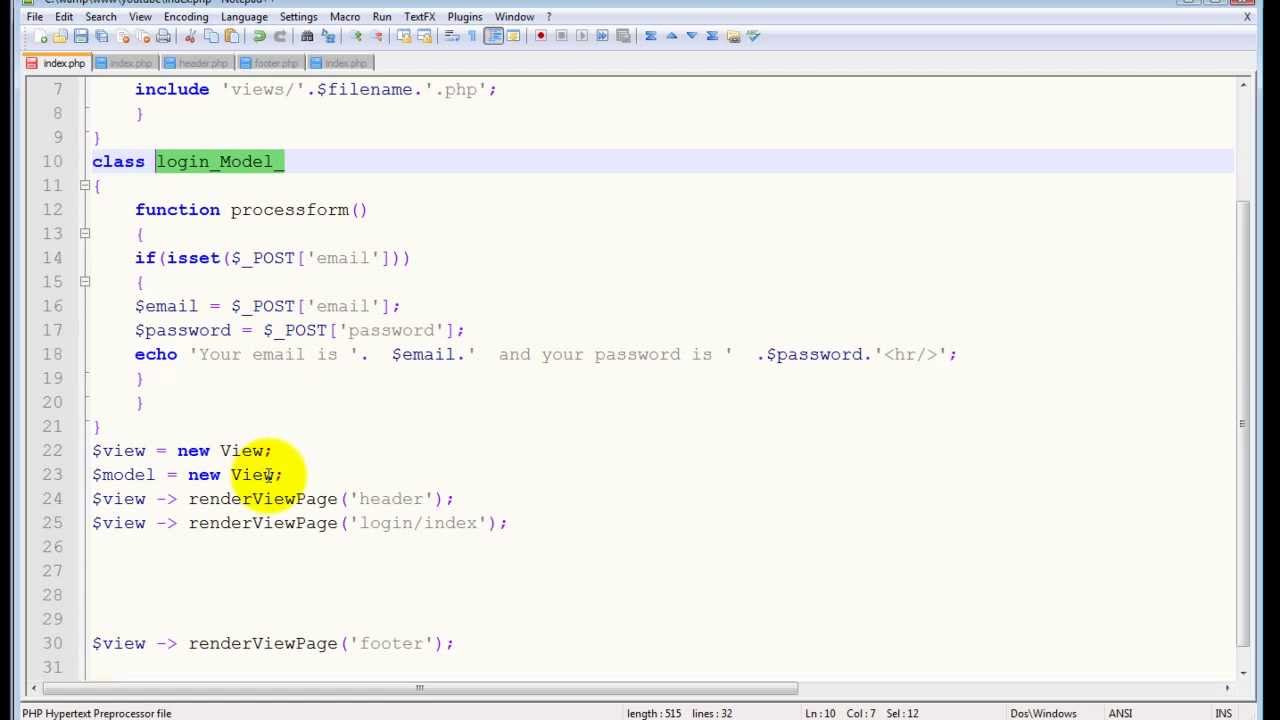Open the Language menu
Screen dimensions: 1280x720
tap(244, 17)
